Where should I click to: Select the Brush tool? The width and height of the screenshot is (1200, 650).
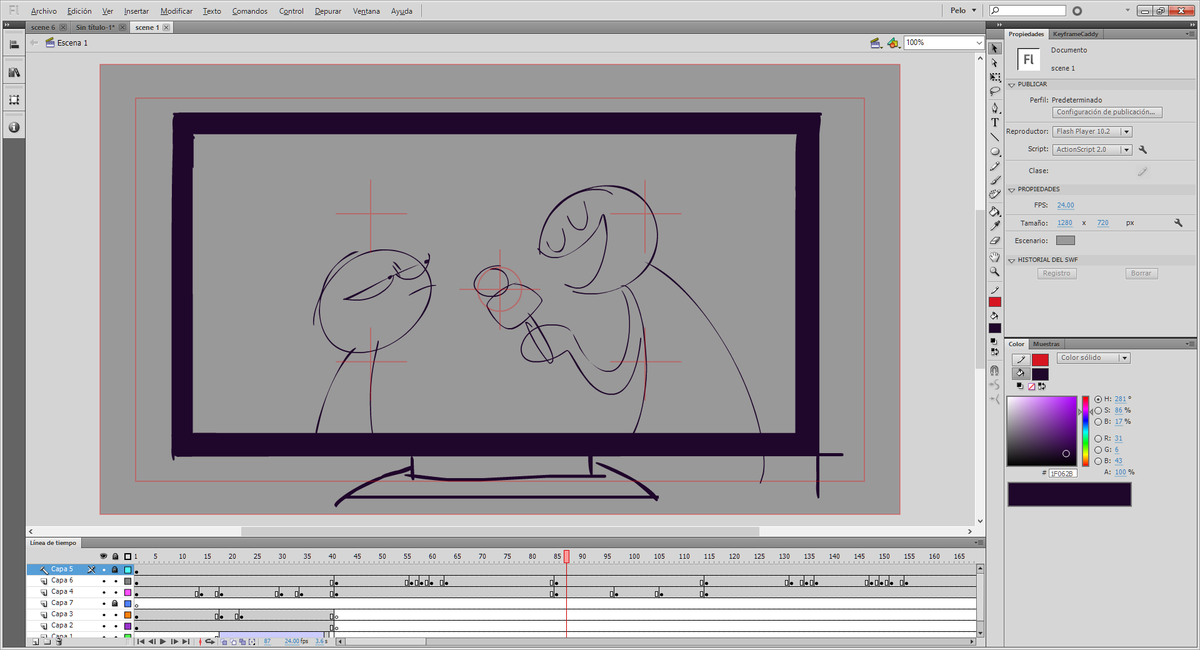pos(994,181)
